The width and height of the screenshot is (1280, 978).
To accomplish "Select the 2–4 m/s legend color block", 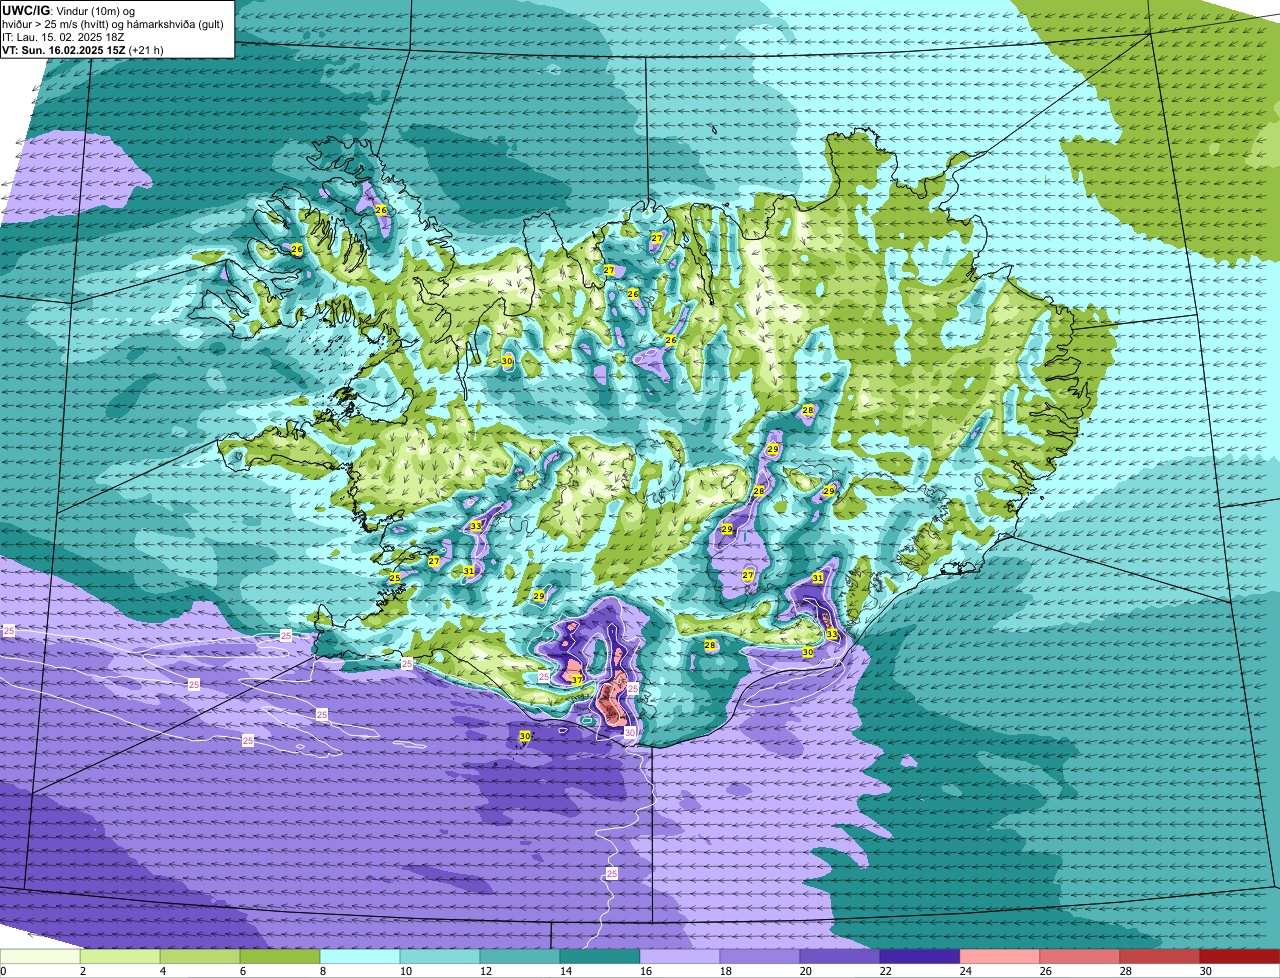I will pos(120,956).
